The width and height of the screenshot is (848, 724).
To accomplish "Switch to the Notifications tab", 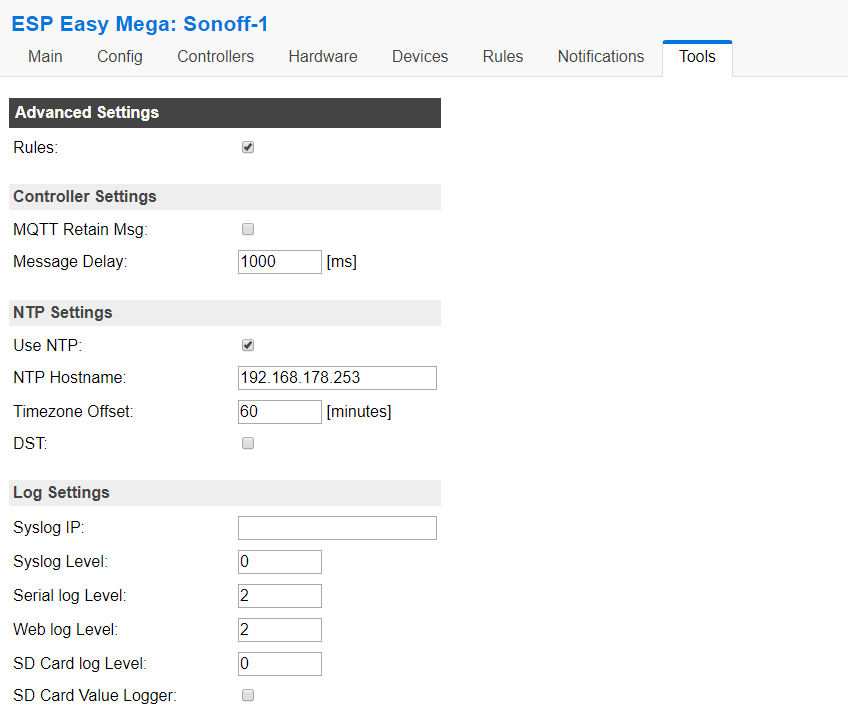I will (x=600, y=57).
